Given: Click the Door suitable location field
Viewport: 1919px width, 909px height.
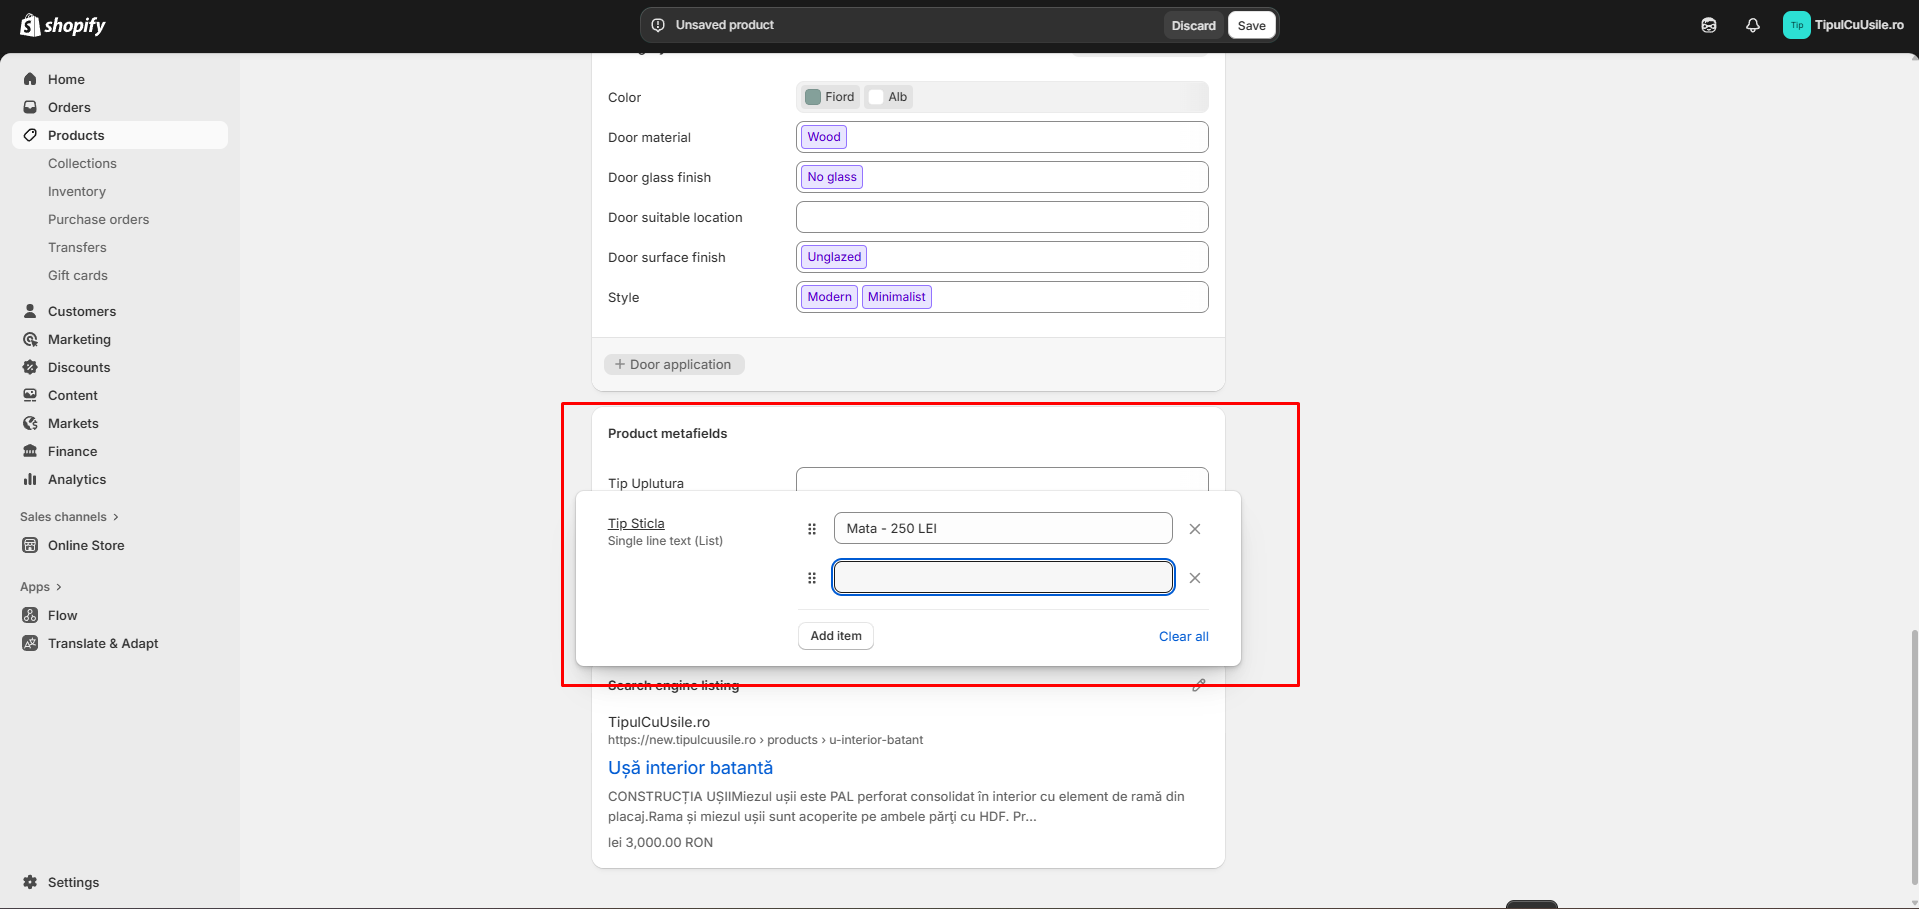Looking at the screenshot, I should 1001,217.
